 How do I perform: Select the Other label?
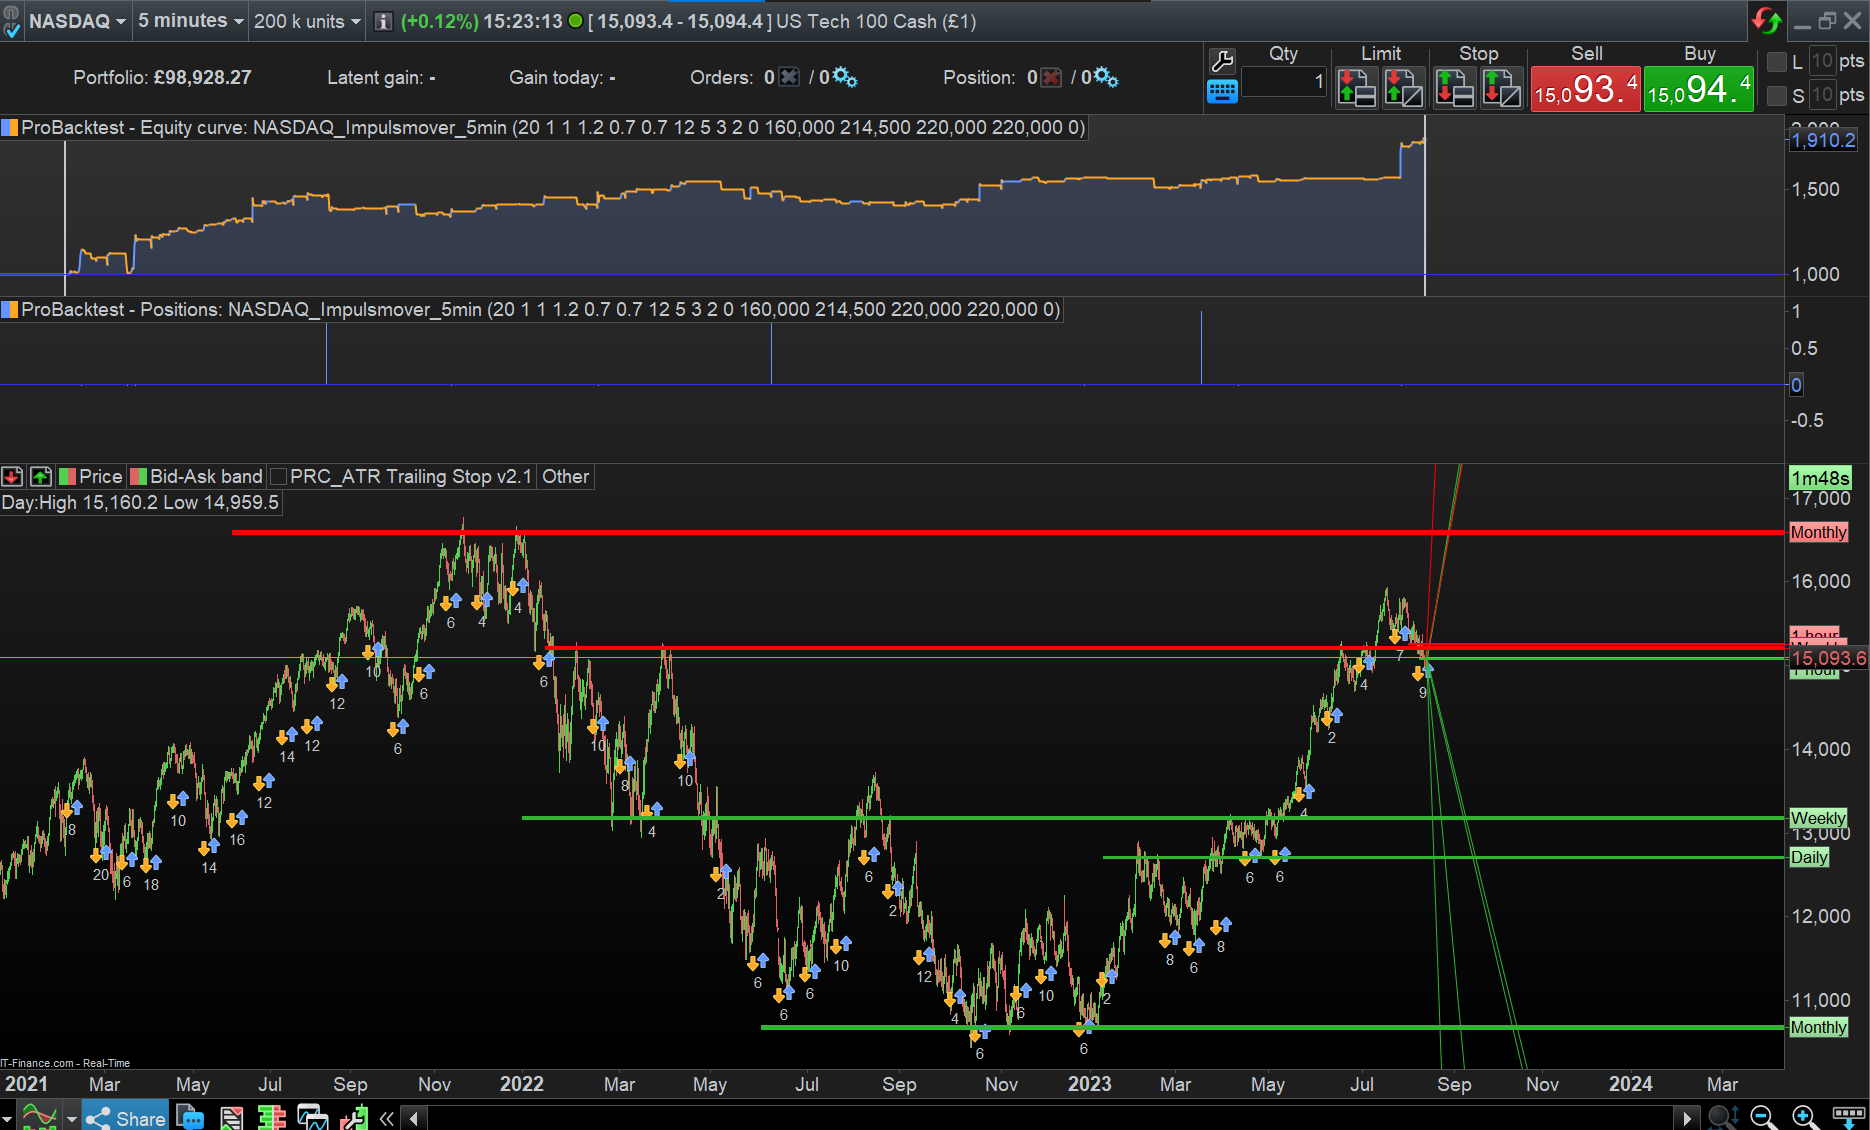[x=565, y=477]
